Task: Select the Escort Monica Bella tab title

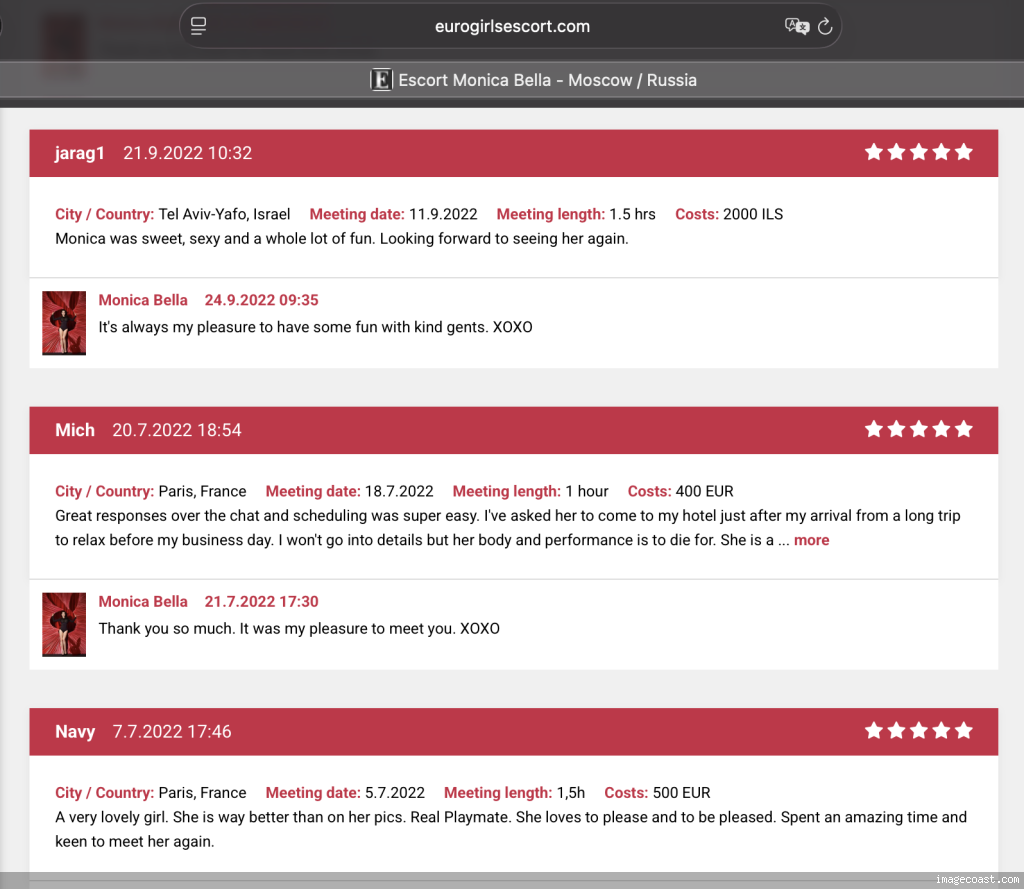Action: coord(547,80)
